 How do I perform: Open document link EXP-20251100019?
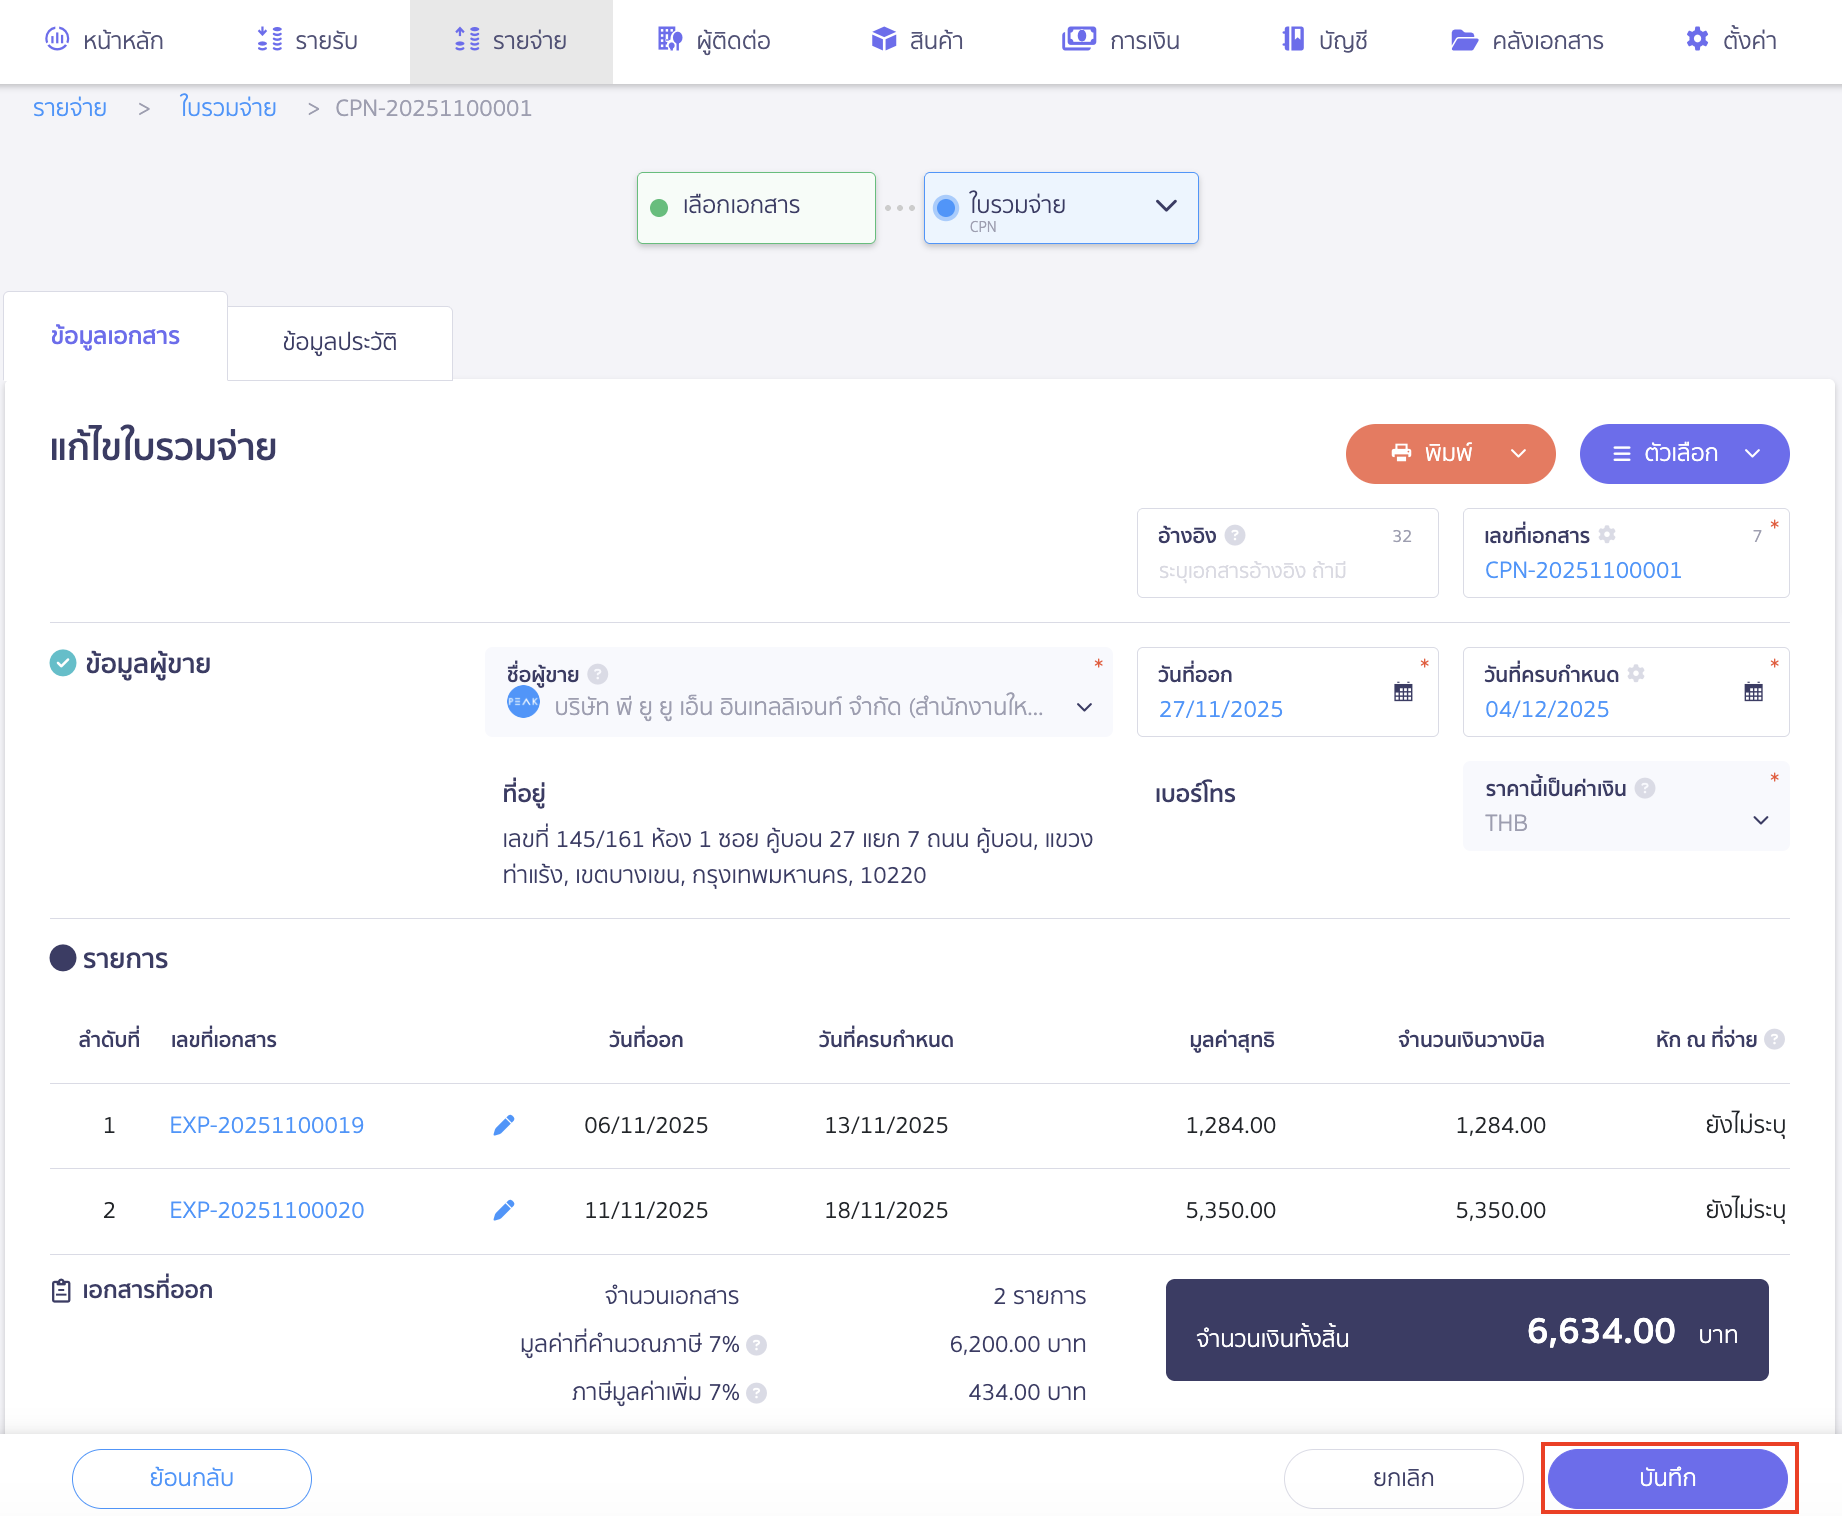267,1125
